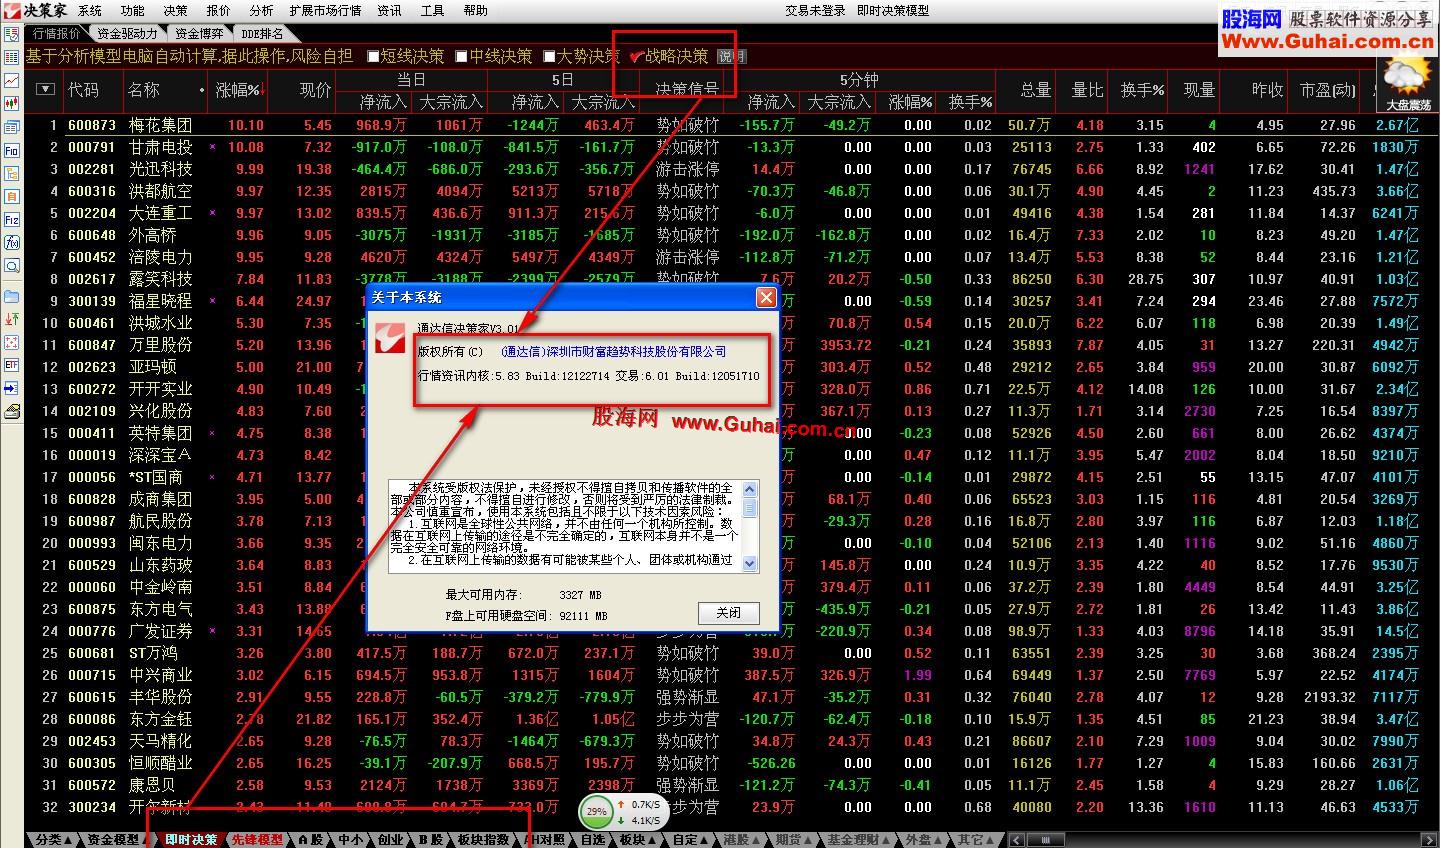The image size is (1440, 848).
Task: Click the 交易未登录 status text
Action: 815,11
